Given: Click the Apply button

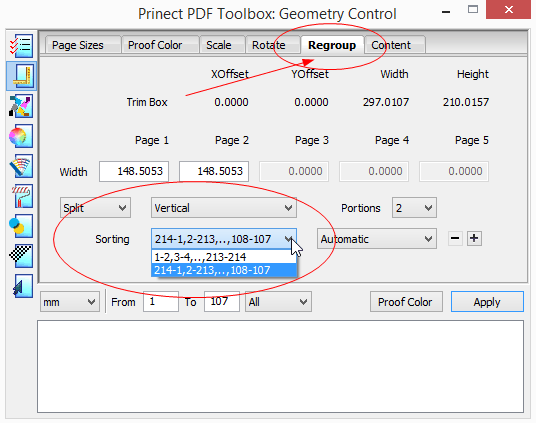Looking at the screenshot, I should coord(487,302).
